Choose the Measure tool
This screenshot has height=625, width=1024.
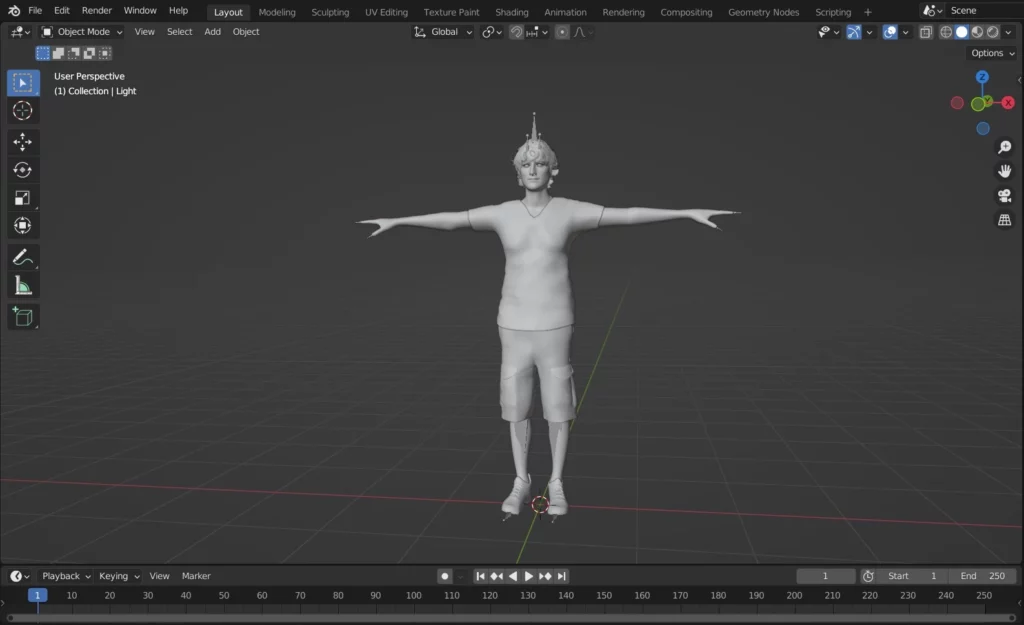point(23,285)
